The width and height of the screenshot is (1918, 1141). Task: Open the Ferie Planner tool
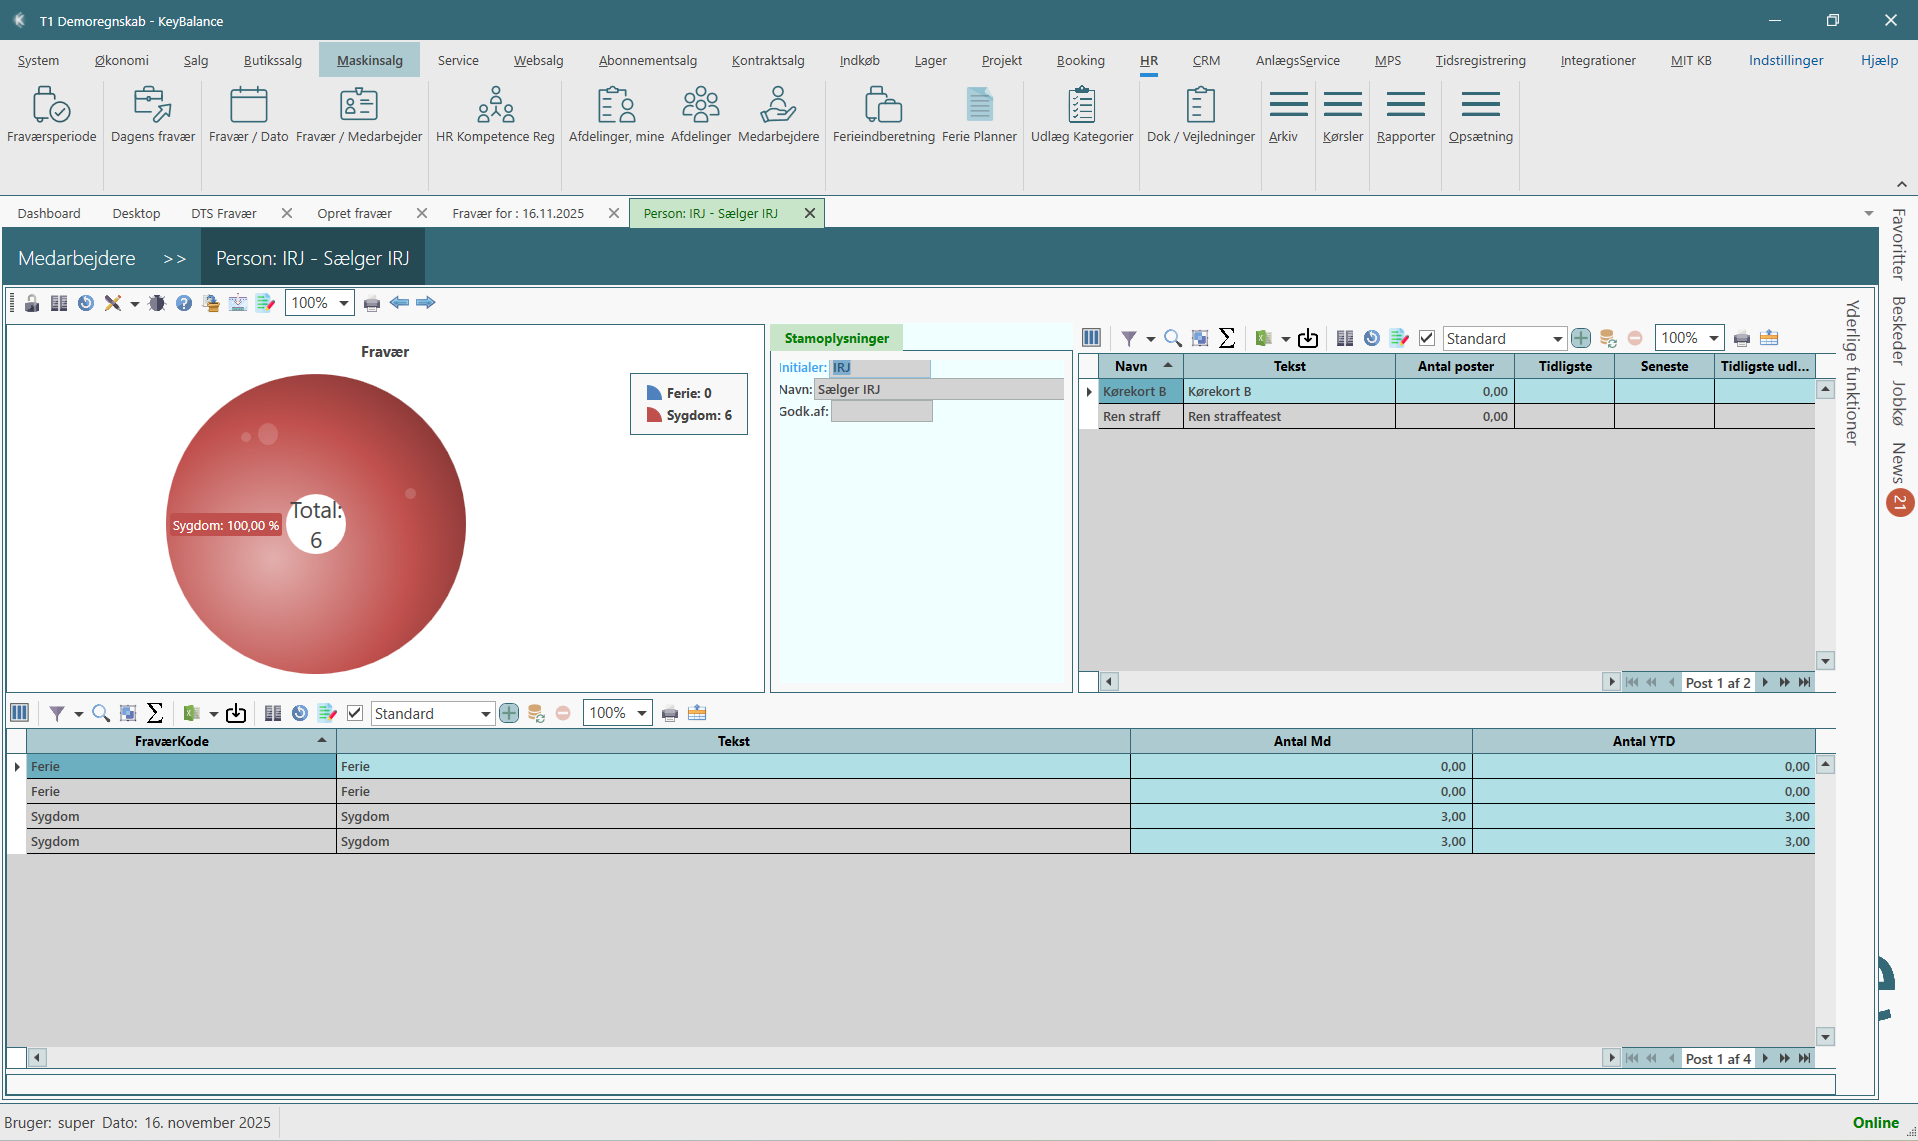[x=979, y=115]
